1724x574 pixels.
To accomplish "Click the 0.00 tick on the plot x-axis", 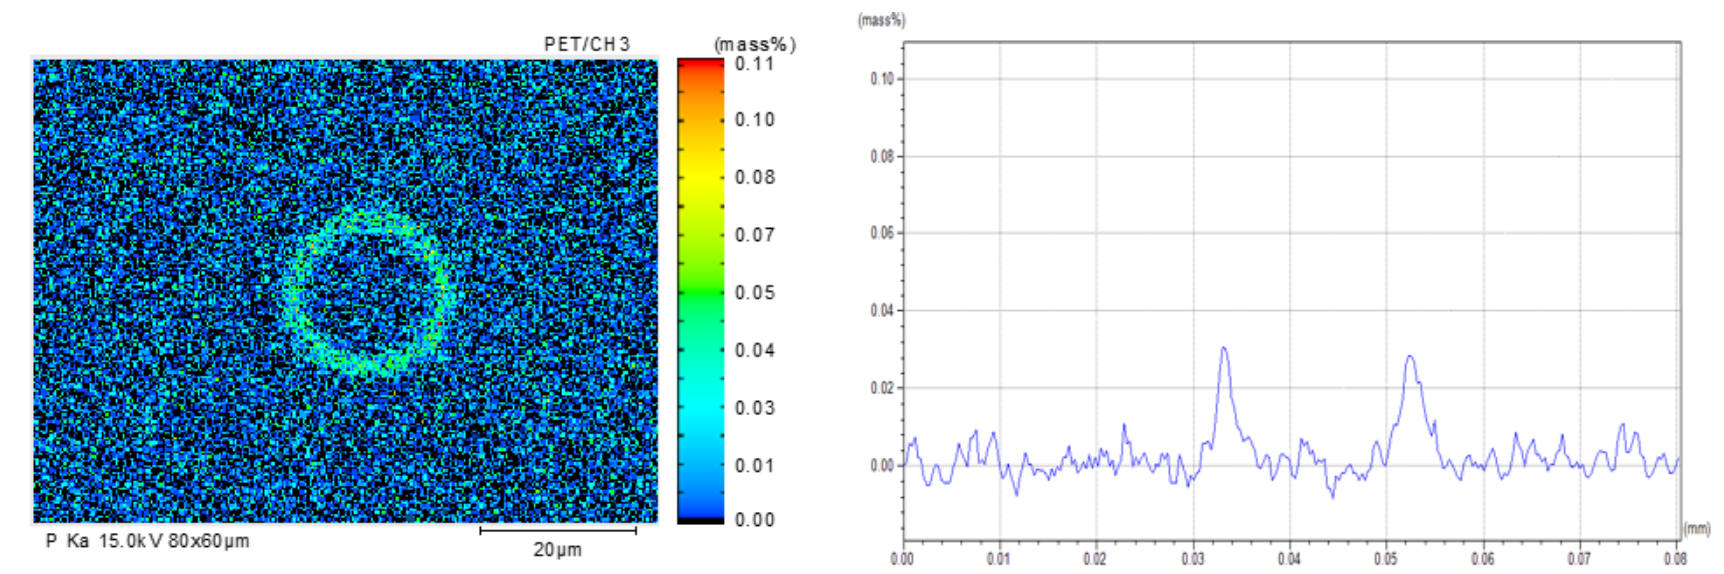I will pos(902,559).
